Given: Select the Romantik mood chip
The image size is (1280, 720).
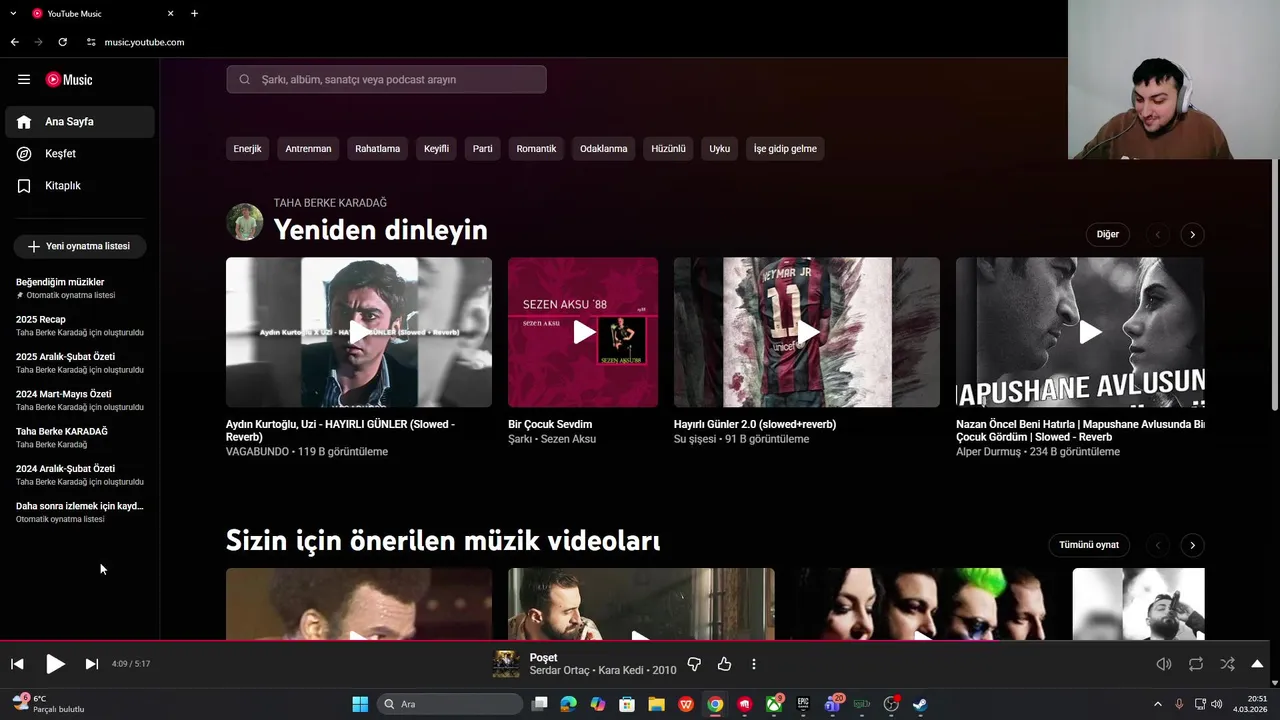Looking at the screenshot, I should tap(536, 149).
